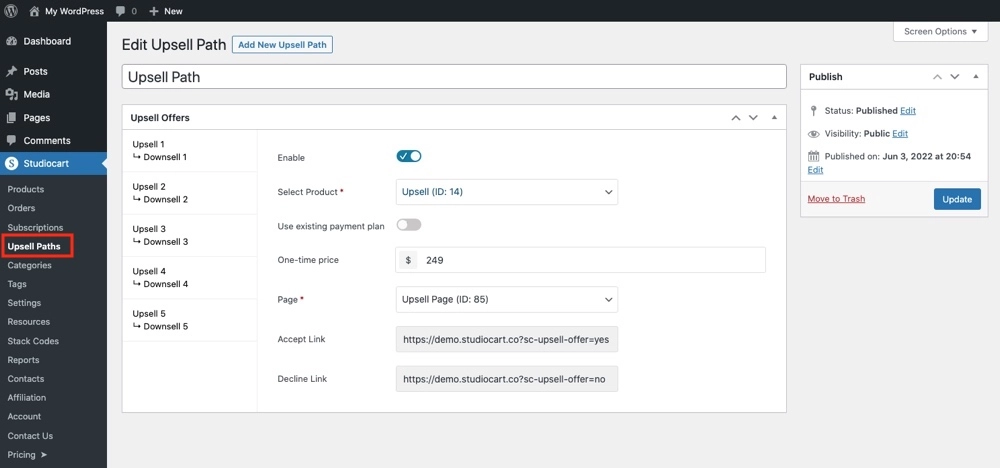Open the Select Product dropdown

(x=507, y=192)
